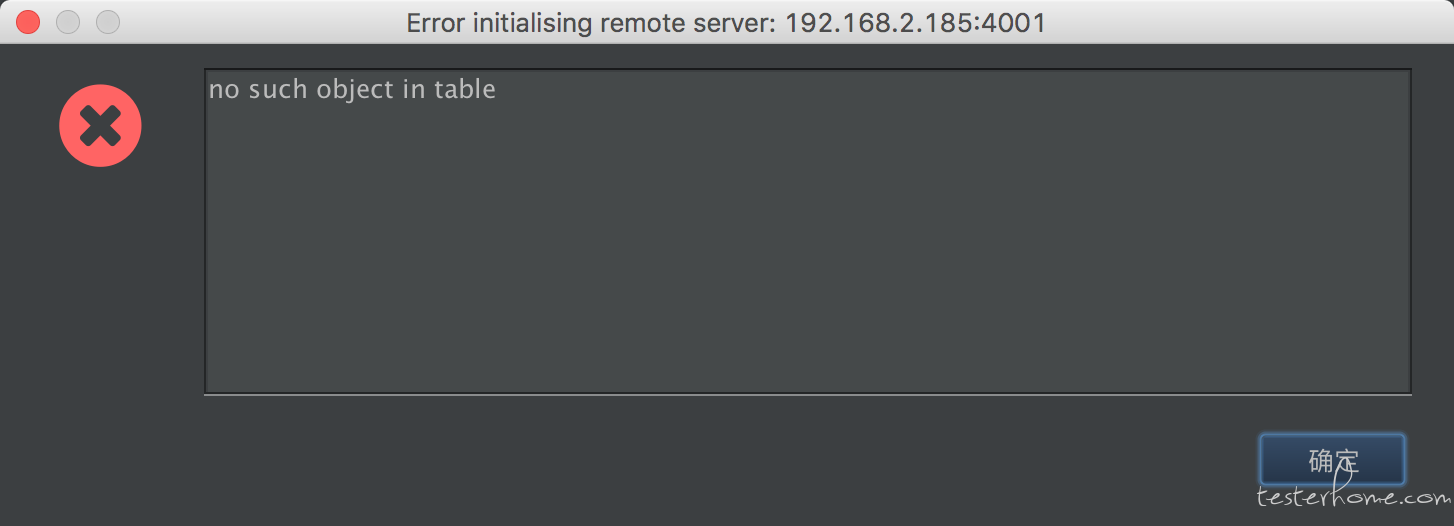1454x526 pixels.
Task: Click inside the error message text area
Action: coord(808,231)
